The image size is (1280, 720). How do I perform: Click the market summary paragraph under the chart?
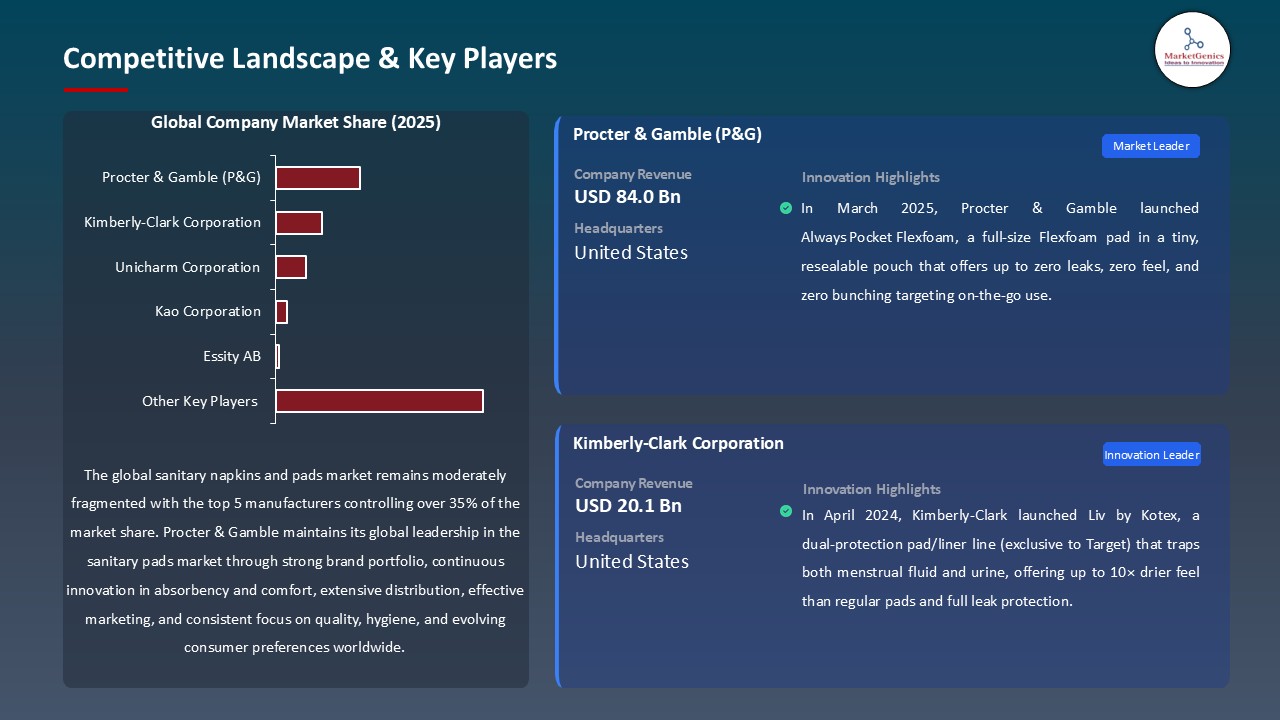click(x=295, y=561)
